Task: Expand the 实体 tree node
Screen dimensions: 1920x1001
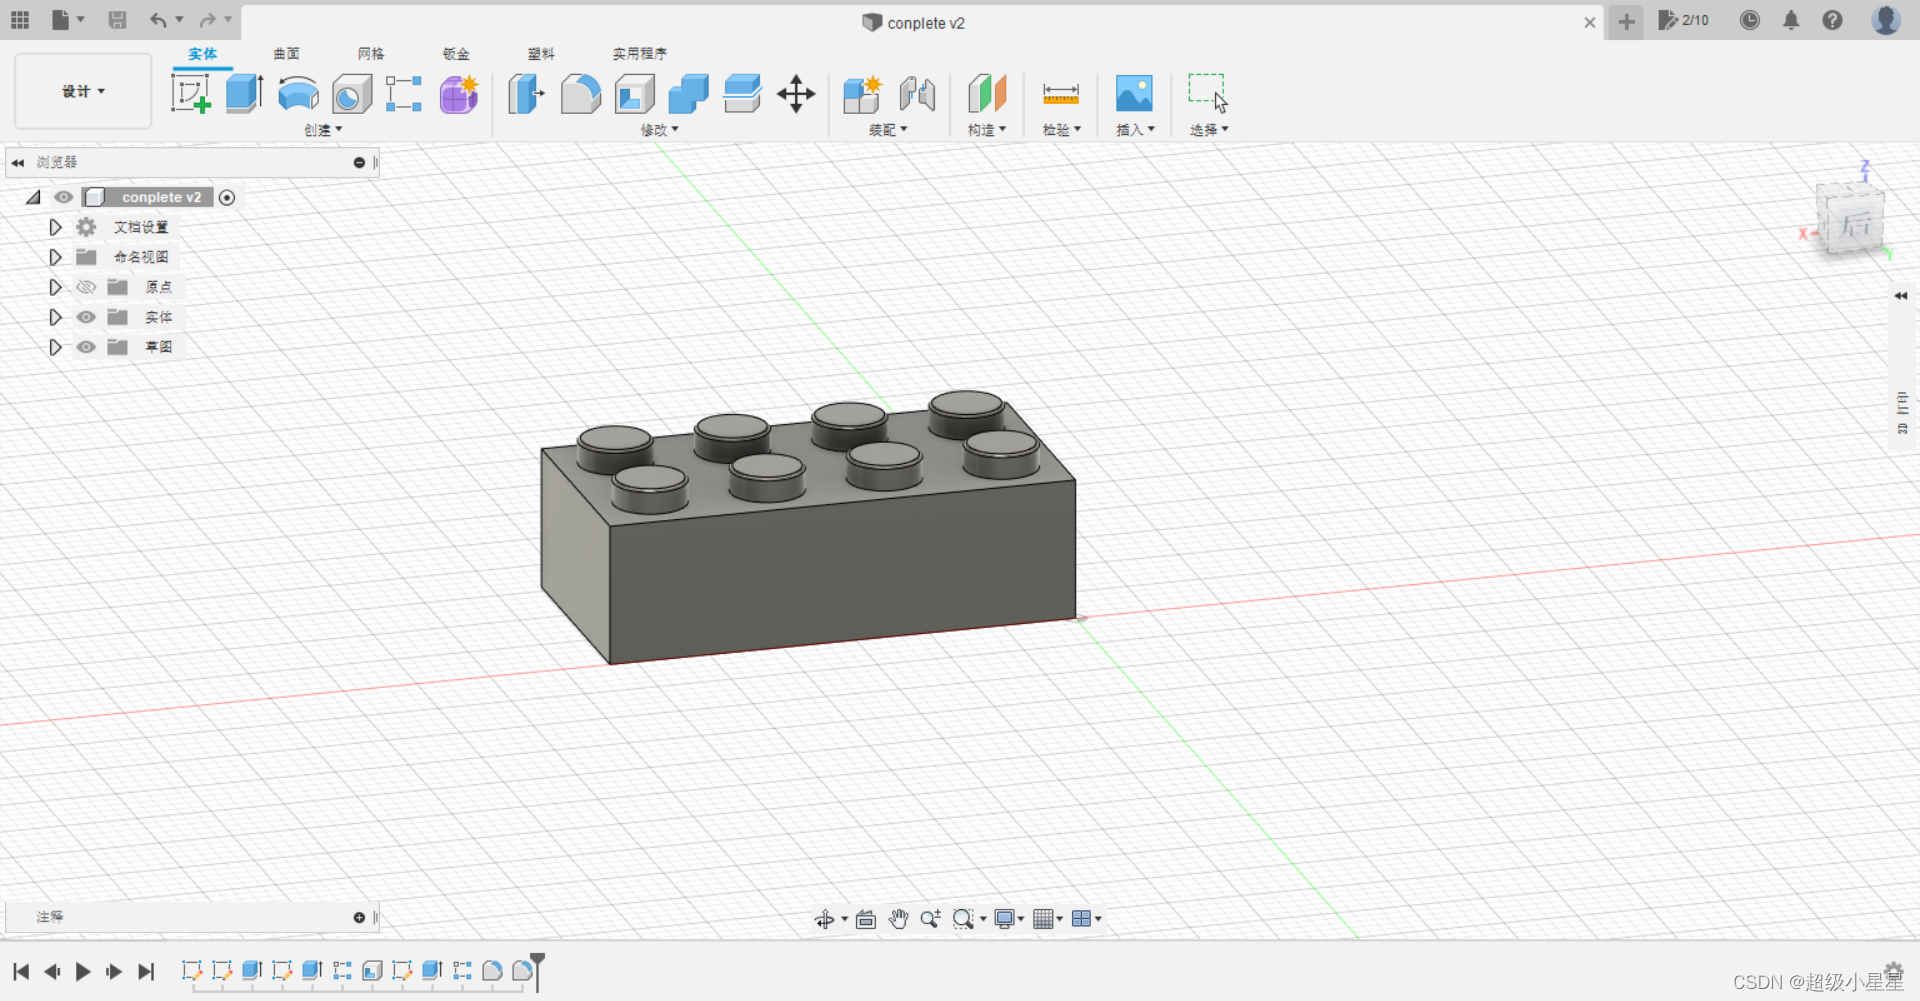Action: [x=56, y=317]
